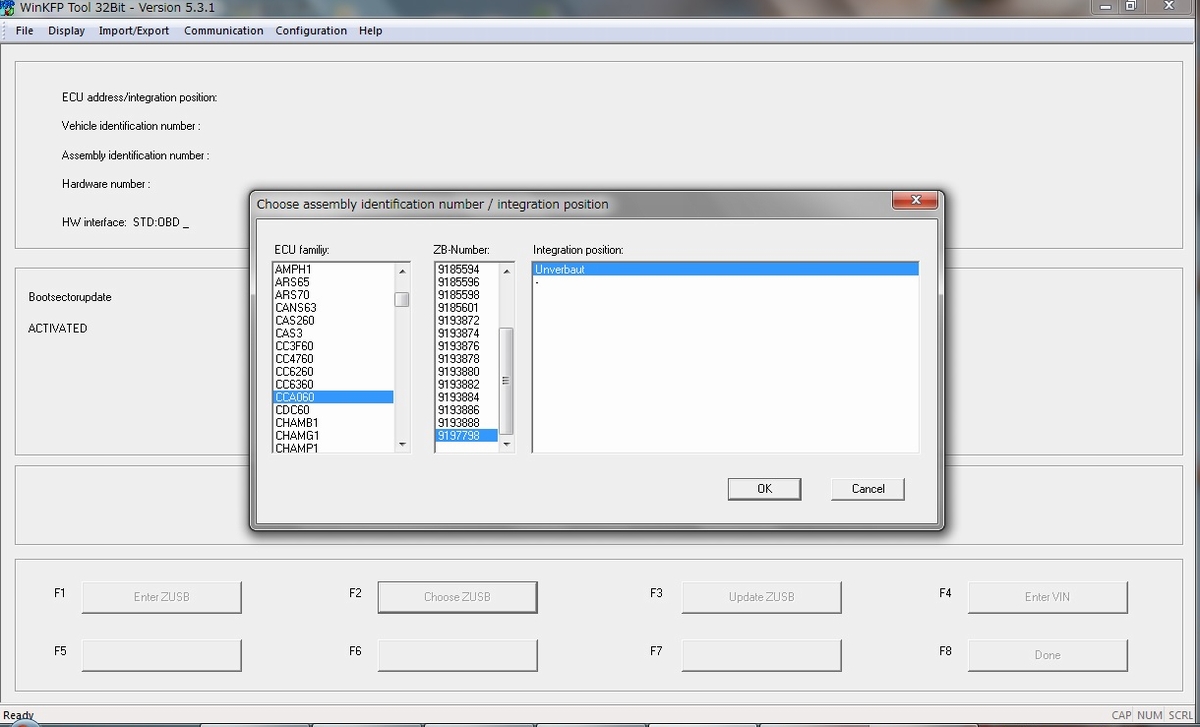1200x727 pixels.
Task: Click ECU family list scroll up arrow
Action: point(402,271)
